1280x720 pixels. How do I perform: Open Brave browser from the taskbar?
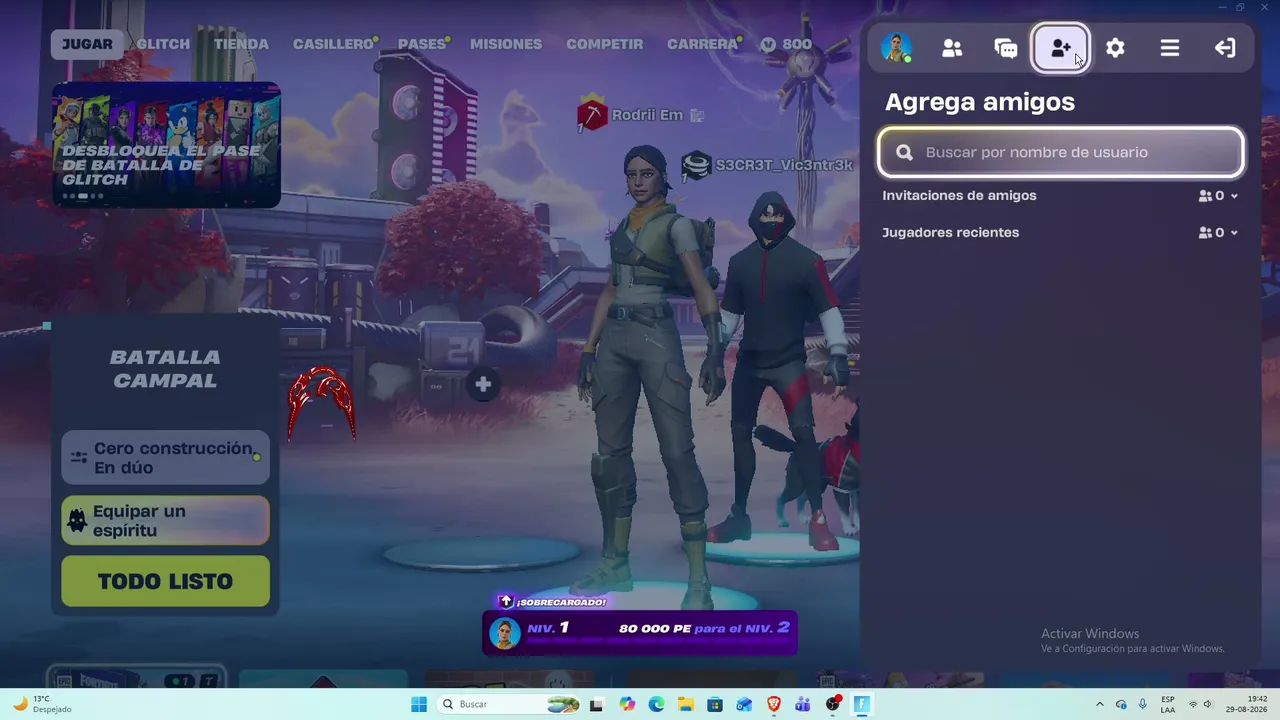tap(774, 704)
